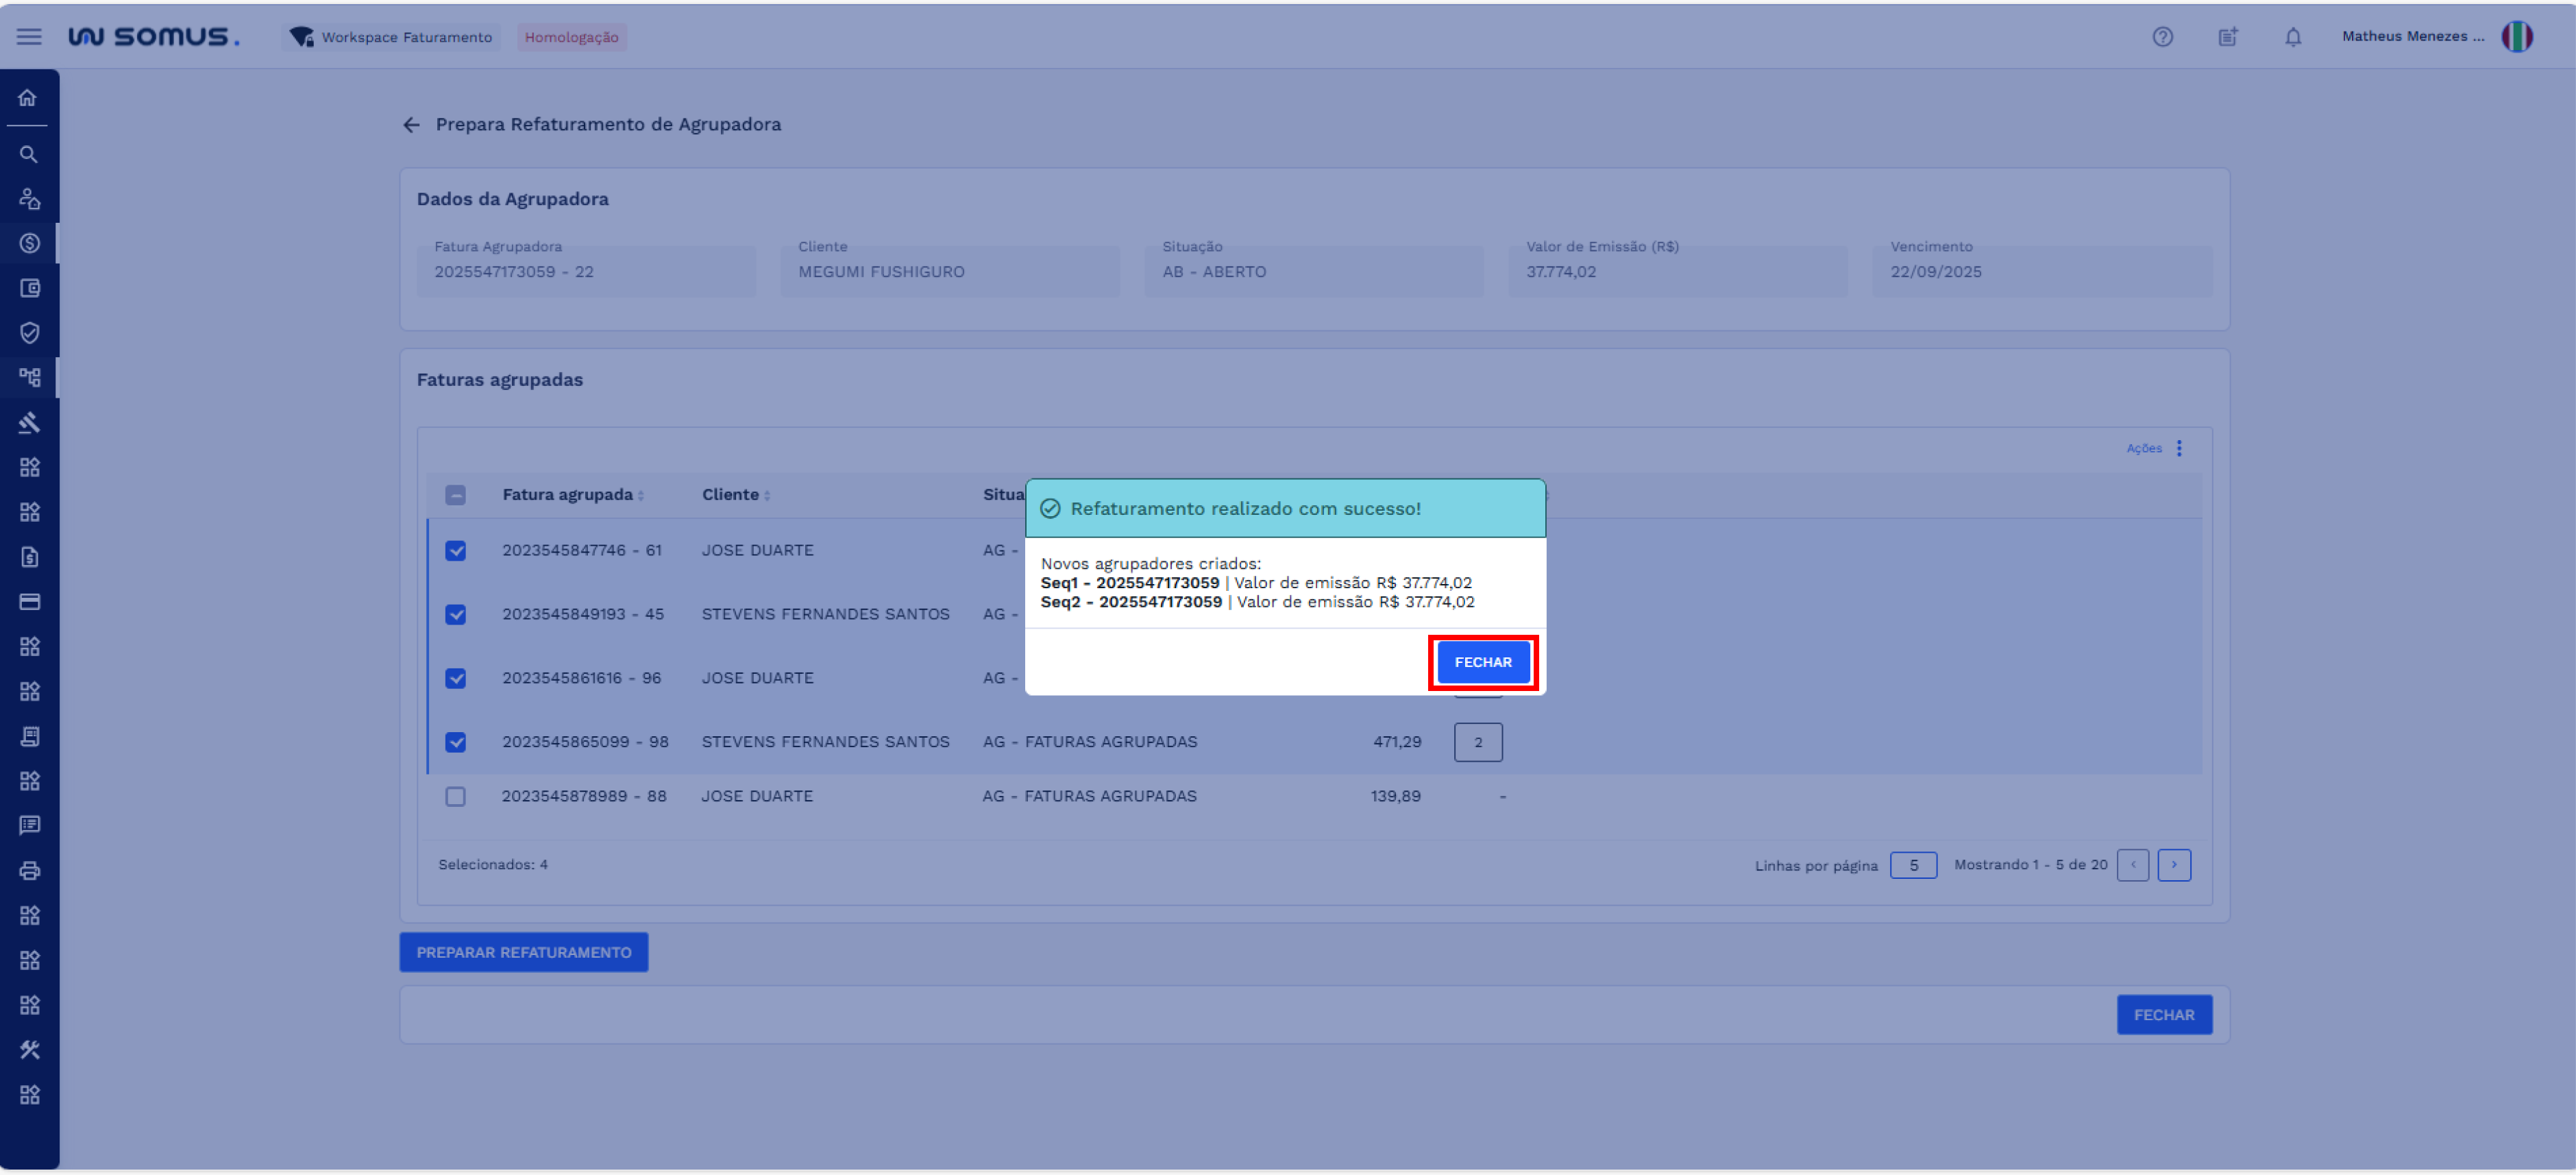2576x1175 pixels.
Task: Toggle the select-all header checkbox
Action: 455,495
